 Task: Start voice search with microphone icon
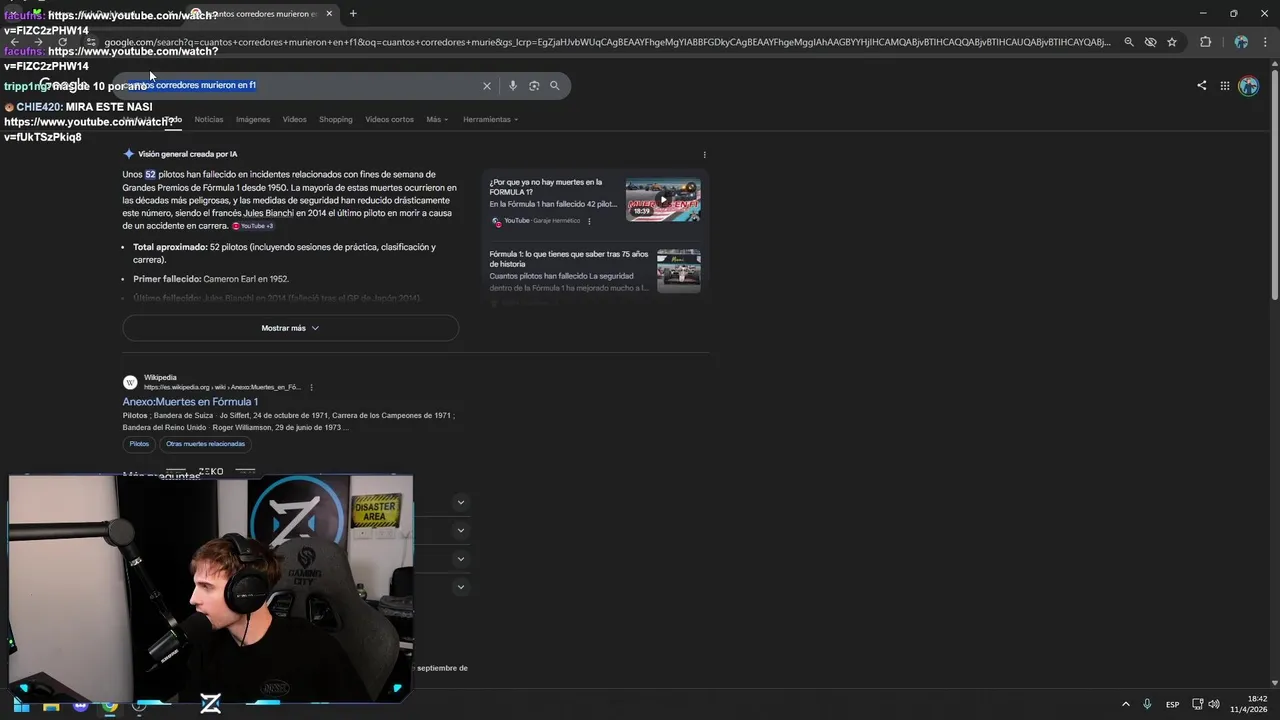tap(513, 86)
